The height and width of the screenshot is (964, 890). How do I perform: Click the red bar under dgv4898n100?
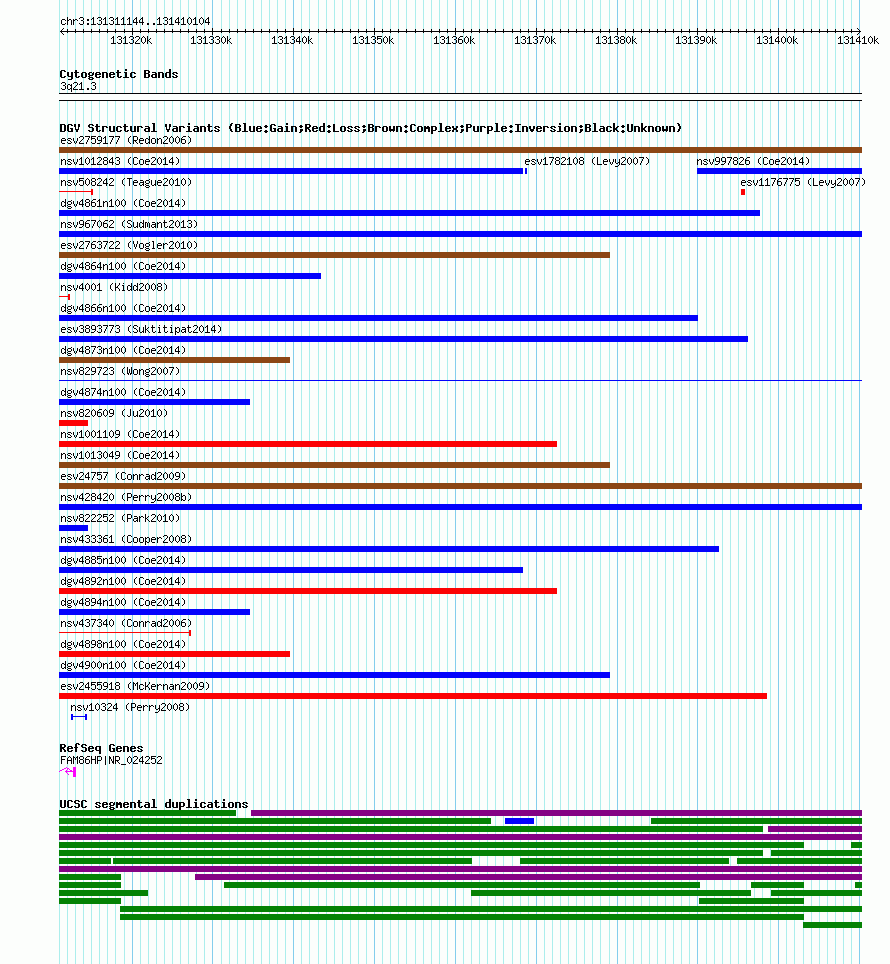pyautogui.click(x=175, y=654)
